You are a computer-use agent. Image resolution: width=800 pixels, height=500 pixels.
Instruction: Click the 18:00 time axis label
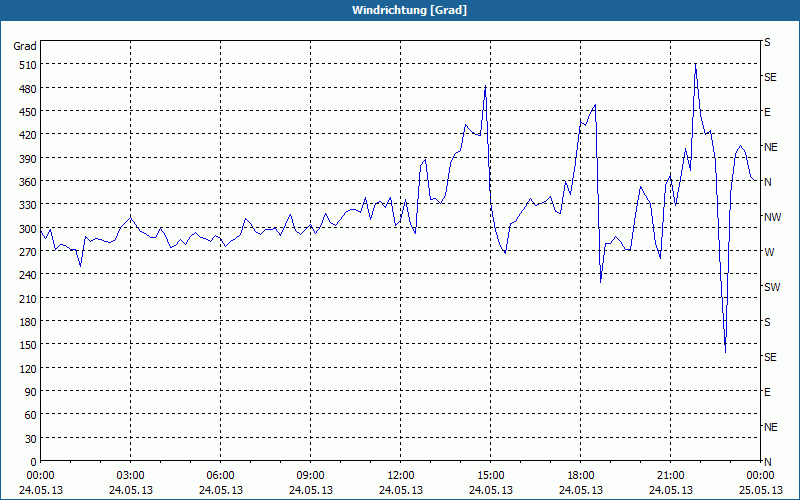(x=581, y=476)
